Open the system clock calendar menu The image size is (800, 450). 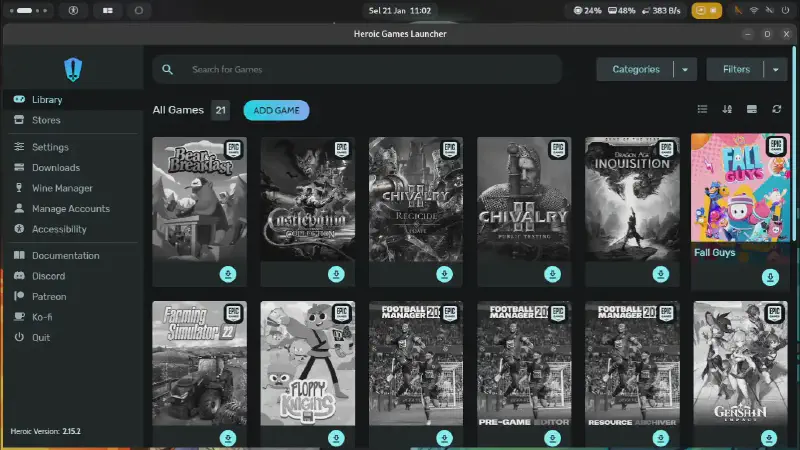pos(399,10)
